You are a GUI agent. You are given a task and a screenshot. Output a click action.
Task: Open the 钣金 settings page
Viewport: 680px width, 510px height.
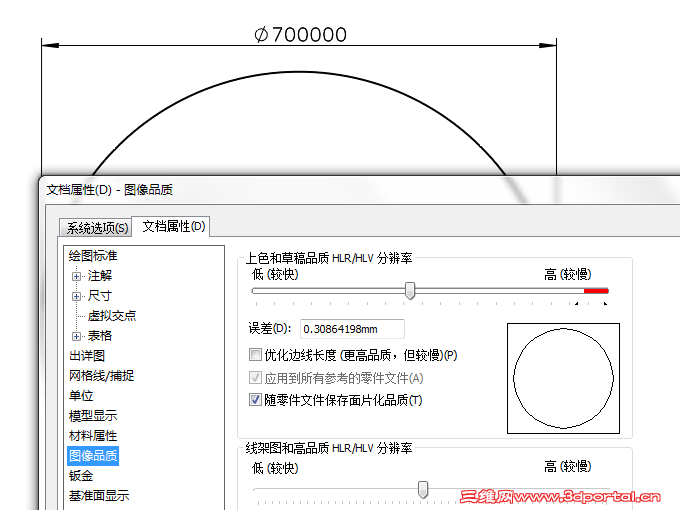81,476
